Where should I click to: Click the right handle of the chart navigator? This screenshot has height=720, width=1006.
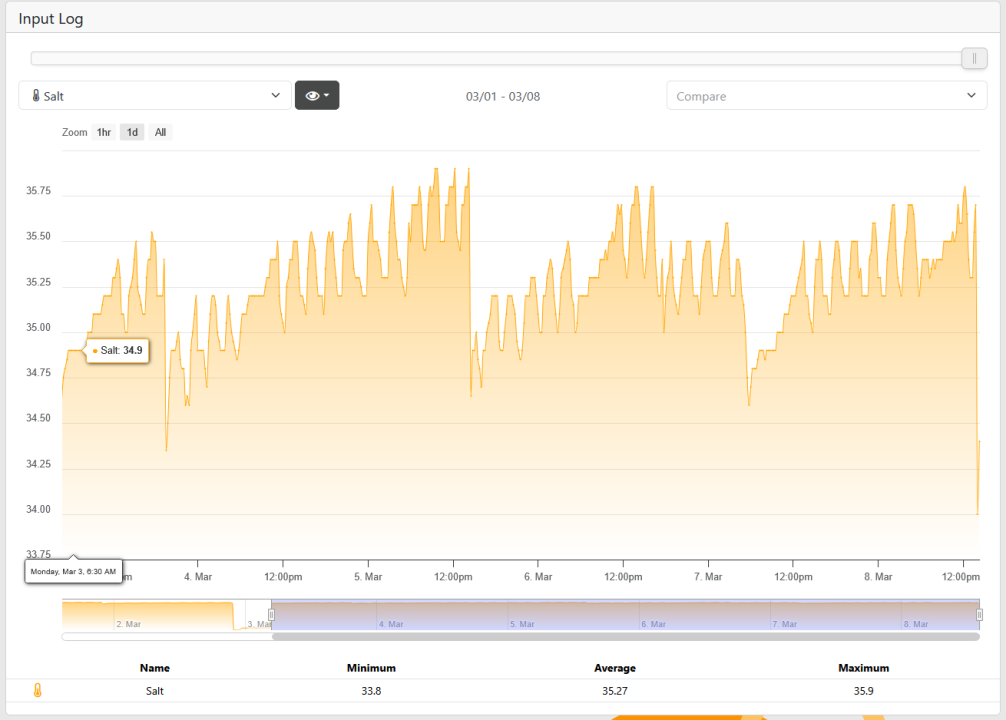(x=979, y=614)
